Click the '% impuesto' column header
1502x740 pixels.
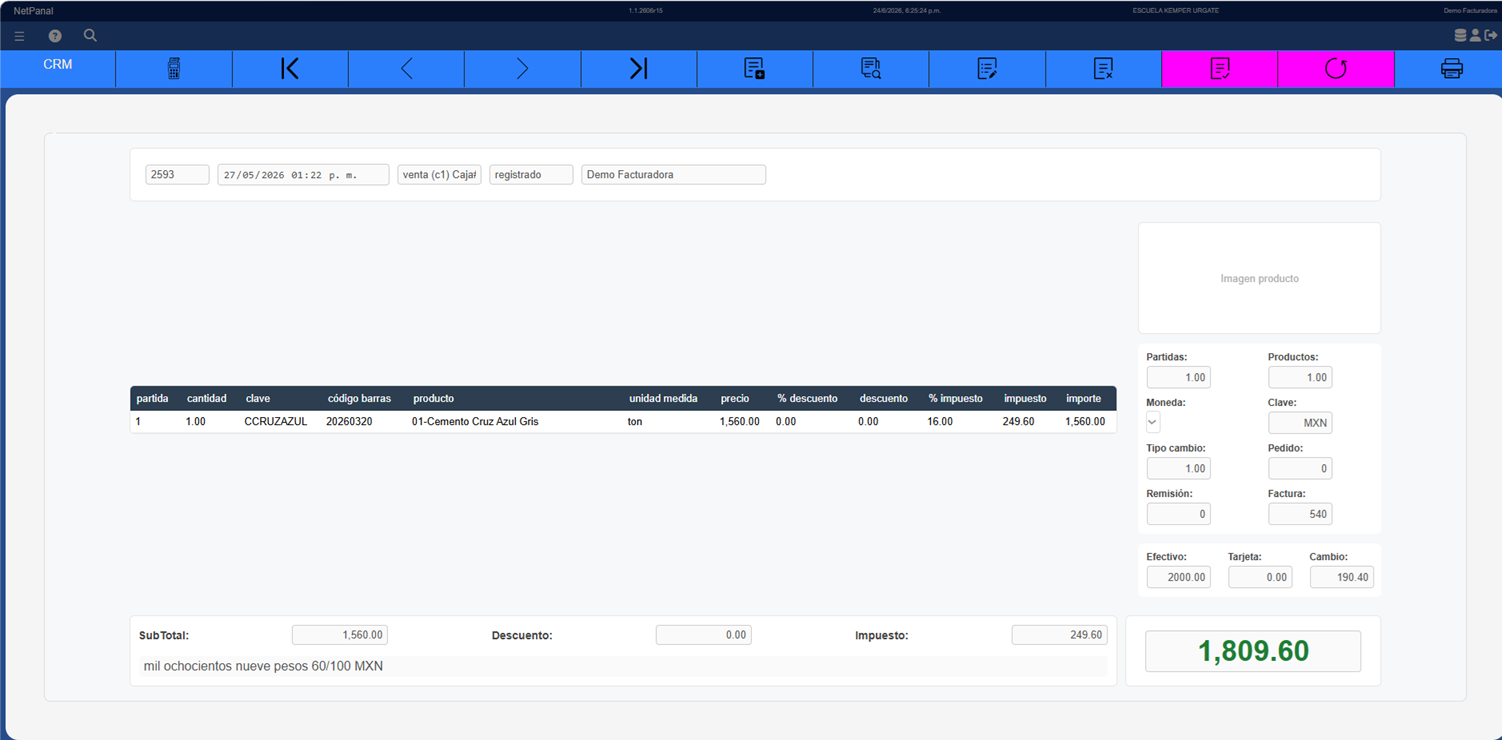pyautogui.click(x=955, y=398)
